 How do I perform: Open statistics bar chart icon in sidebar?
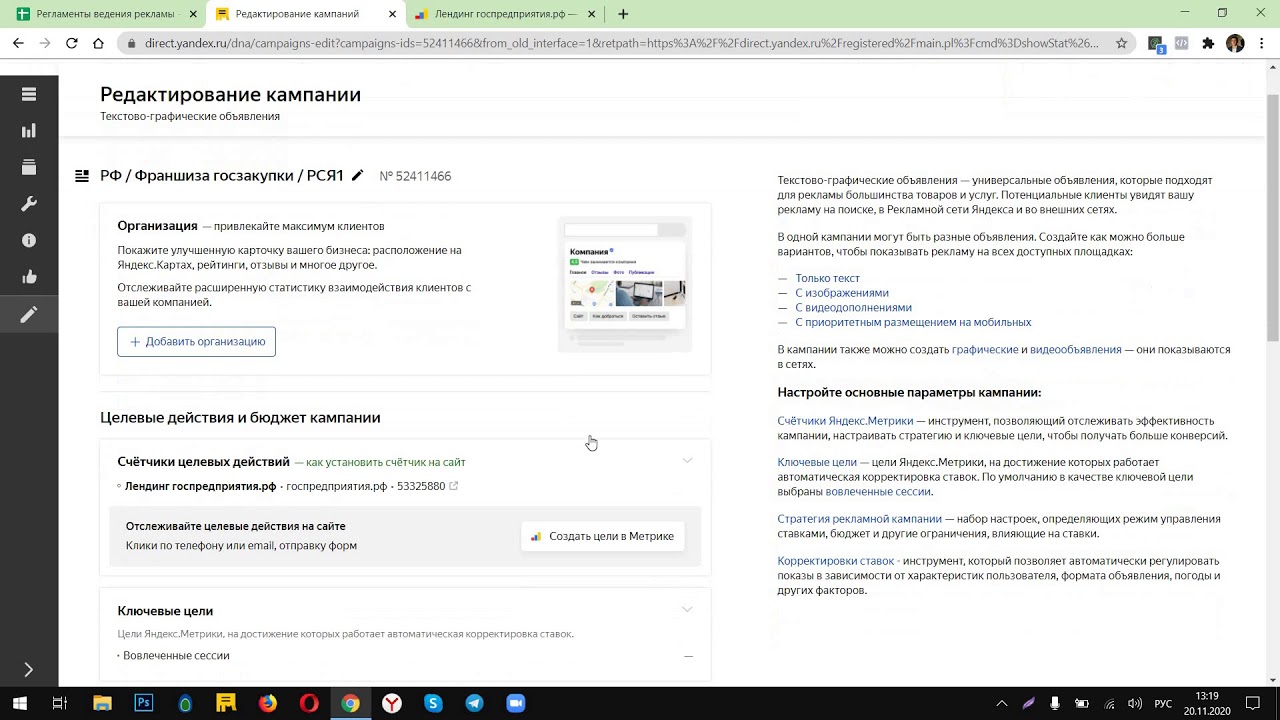(28, 131)
